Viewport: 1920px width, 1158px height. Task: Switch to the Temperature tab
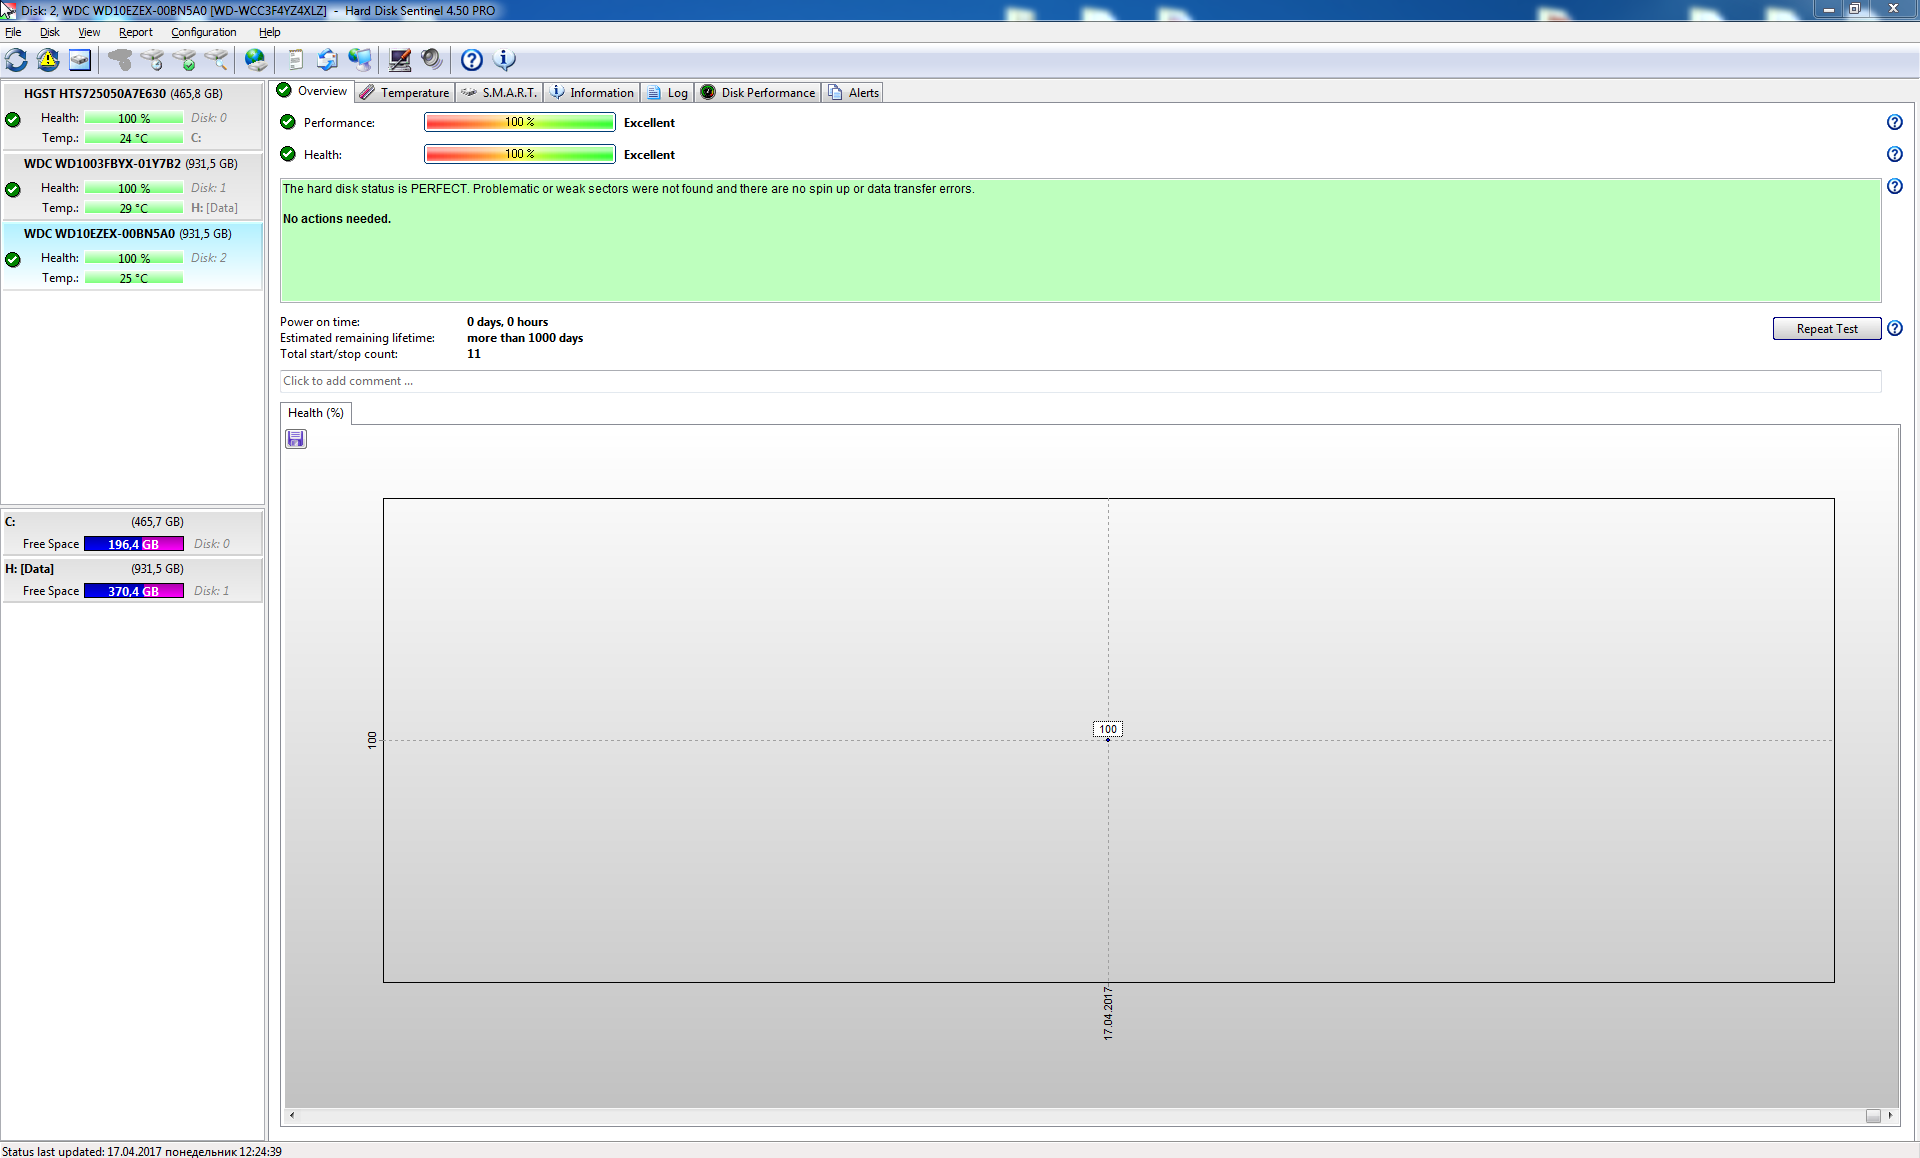pos(405,92)
